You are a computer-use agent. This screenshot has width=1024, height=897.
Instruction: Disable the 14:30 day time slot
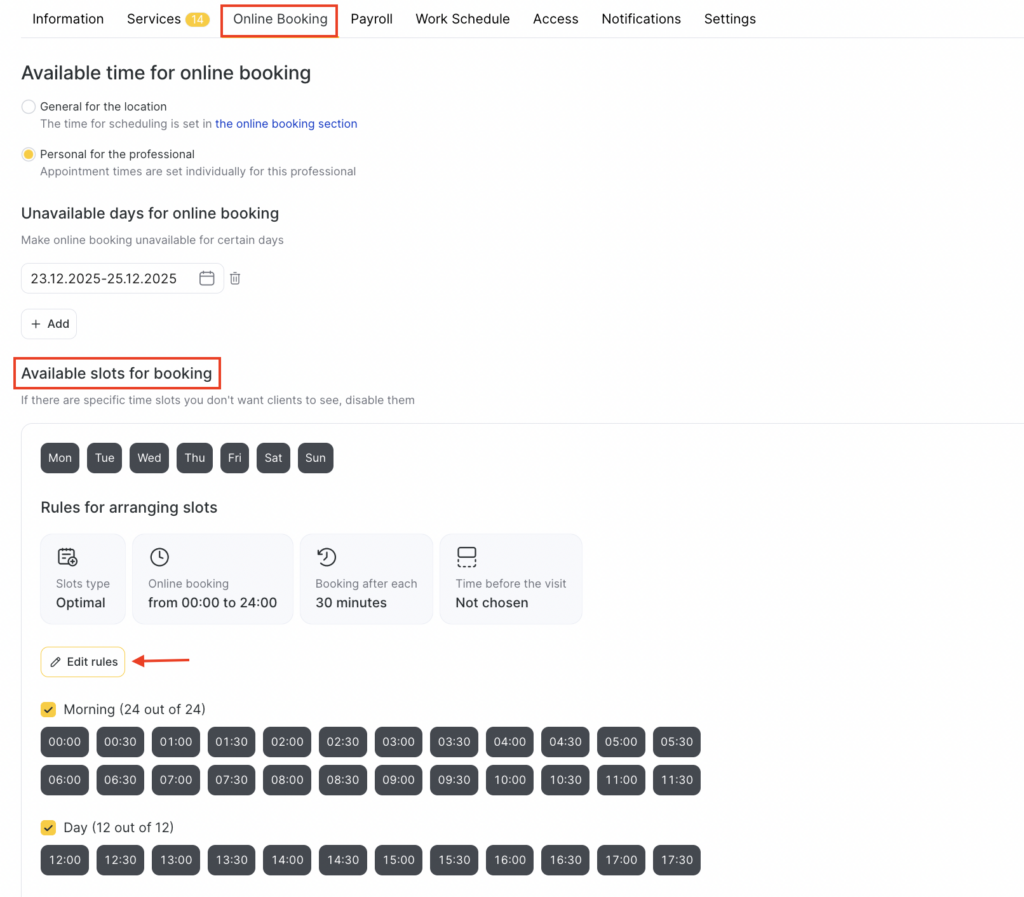(x=342, y=860)
